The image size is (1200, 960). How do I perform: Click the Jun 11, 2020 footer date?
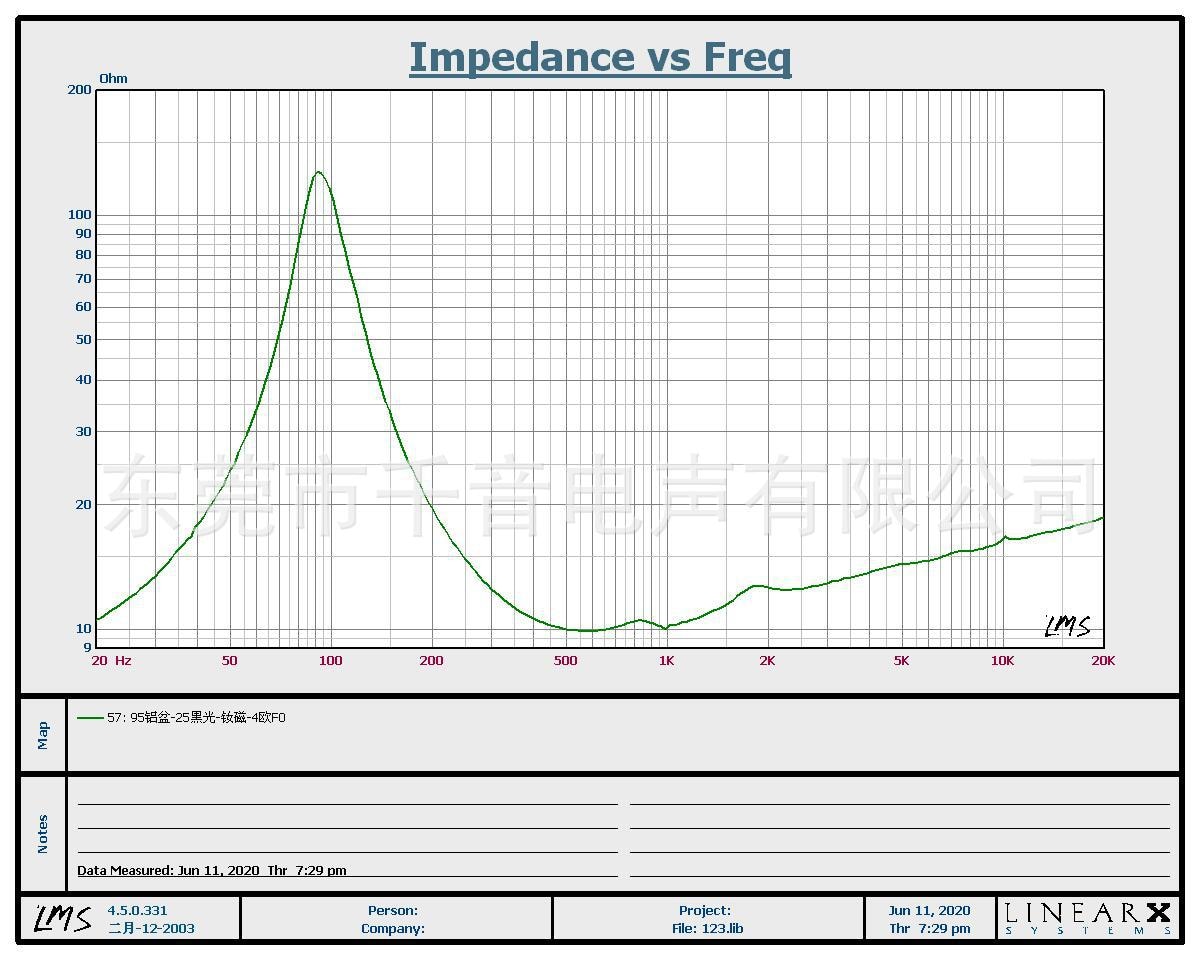click(930, 910)
